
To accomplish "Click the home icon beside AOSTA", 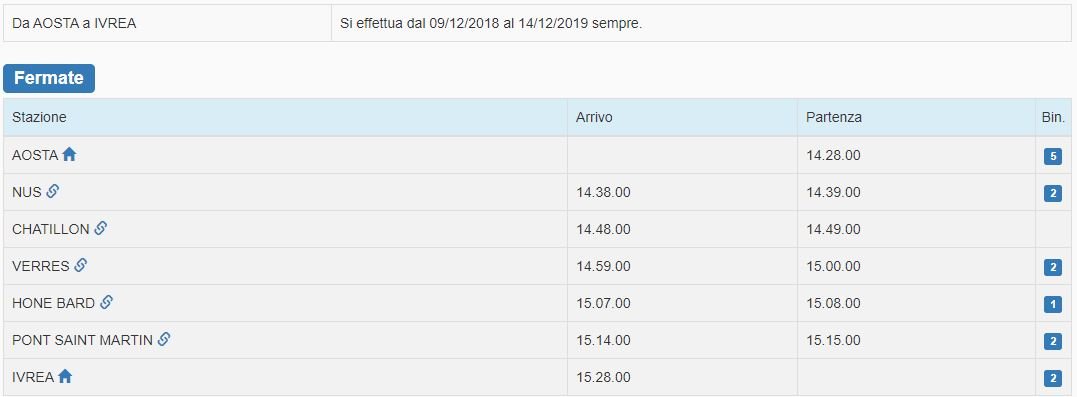I will click(69, 155).
